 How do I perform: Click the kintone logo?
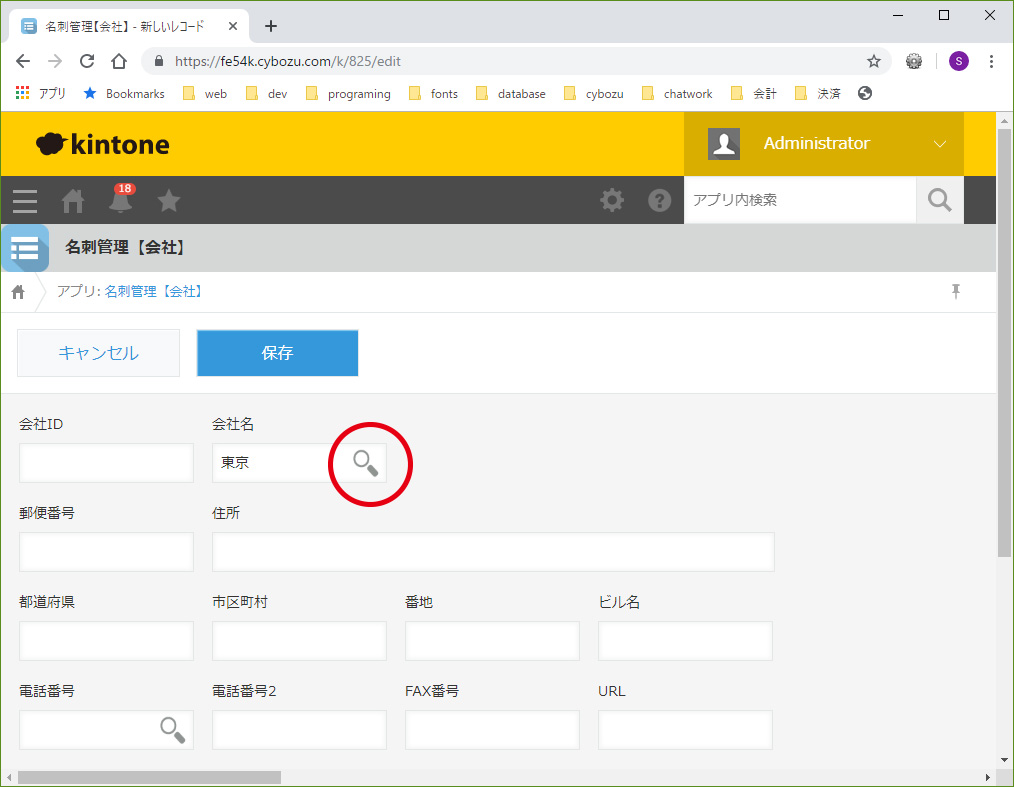[x=103, y=144]
